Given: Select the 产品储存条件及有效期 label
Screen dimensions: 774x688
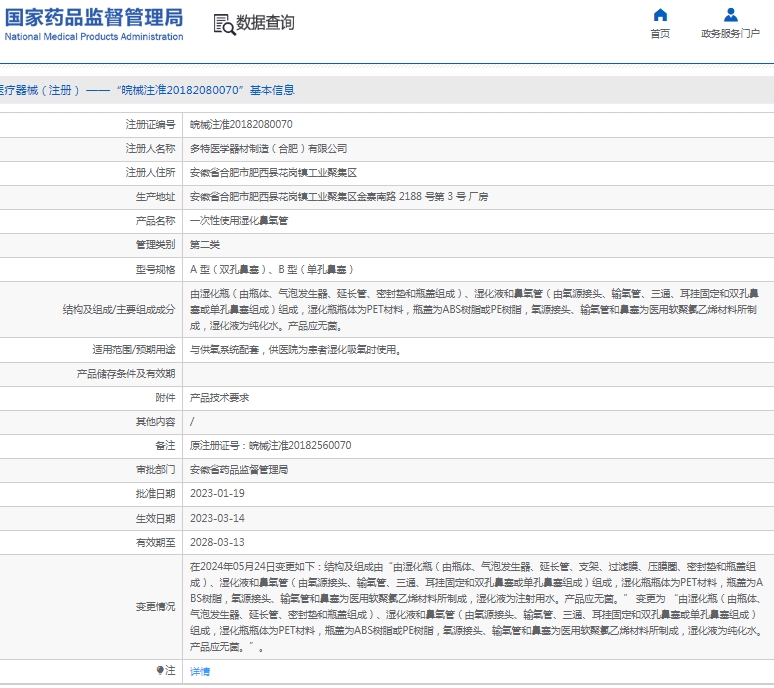Looking at the screenshot, I should click(x=126, y=374).
